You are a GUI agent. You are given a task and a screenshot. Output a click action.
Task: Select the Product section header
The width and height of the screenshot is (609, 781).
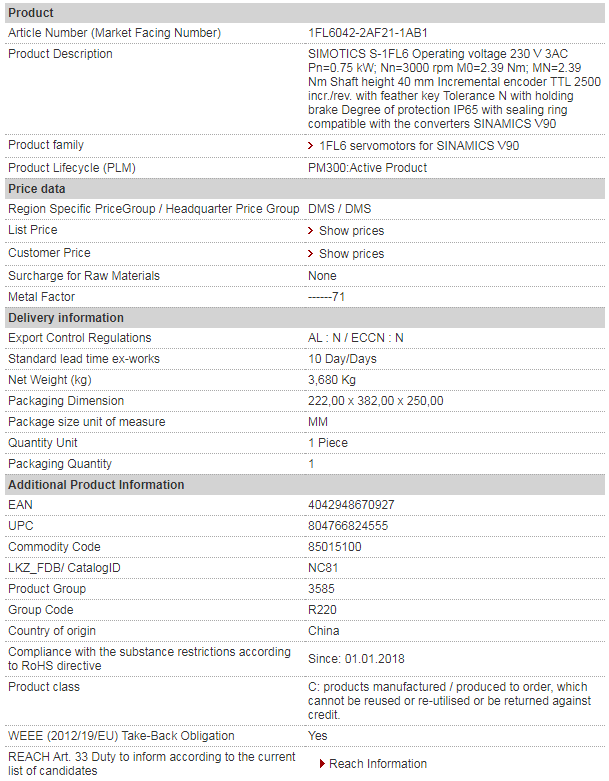click(x=305, y=13)
